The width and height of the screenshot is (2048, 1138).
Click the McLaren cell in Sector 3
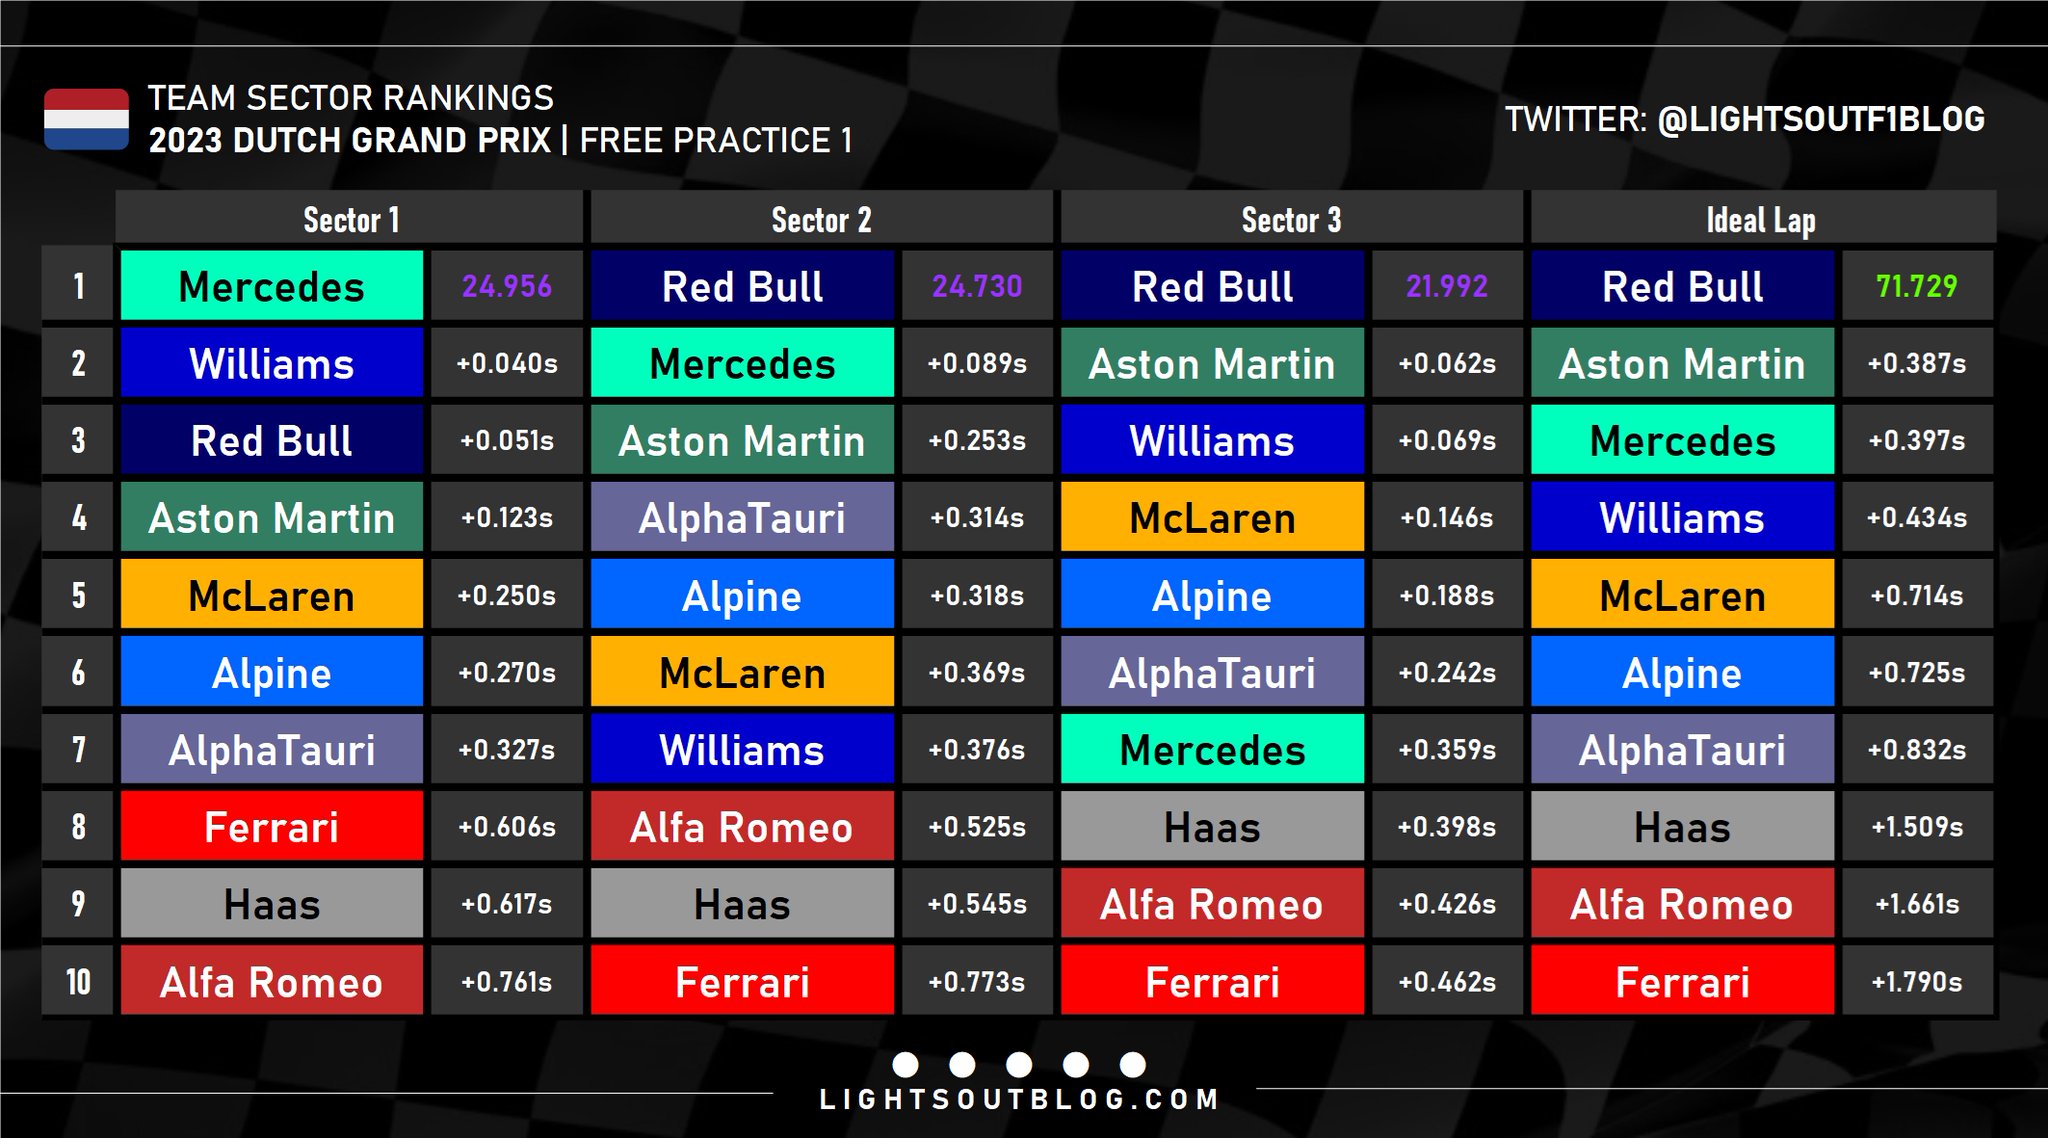click(1212, 517)
